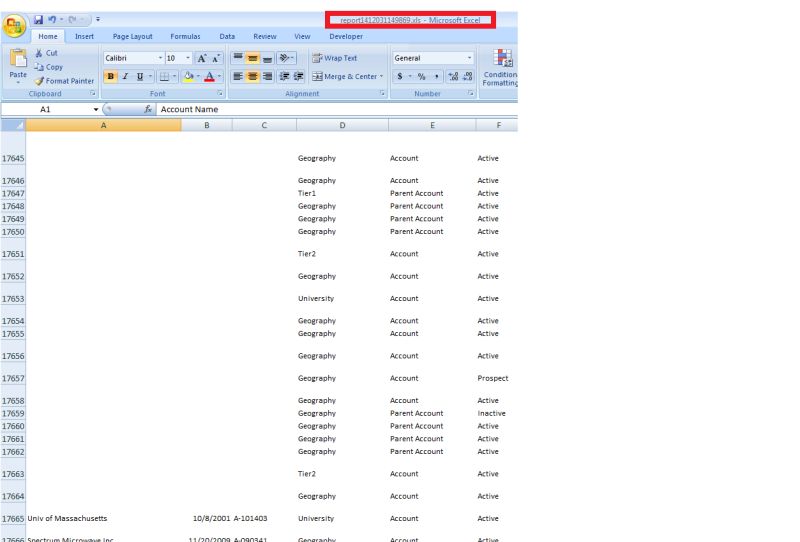Increase the cell indent
Screen dimensions: 800x542
pyautogui.click(x=299, y=77)
